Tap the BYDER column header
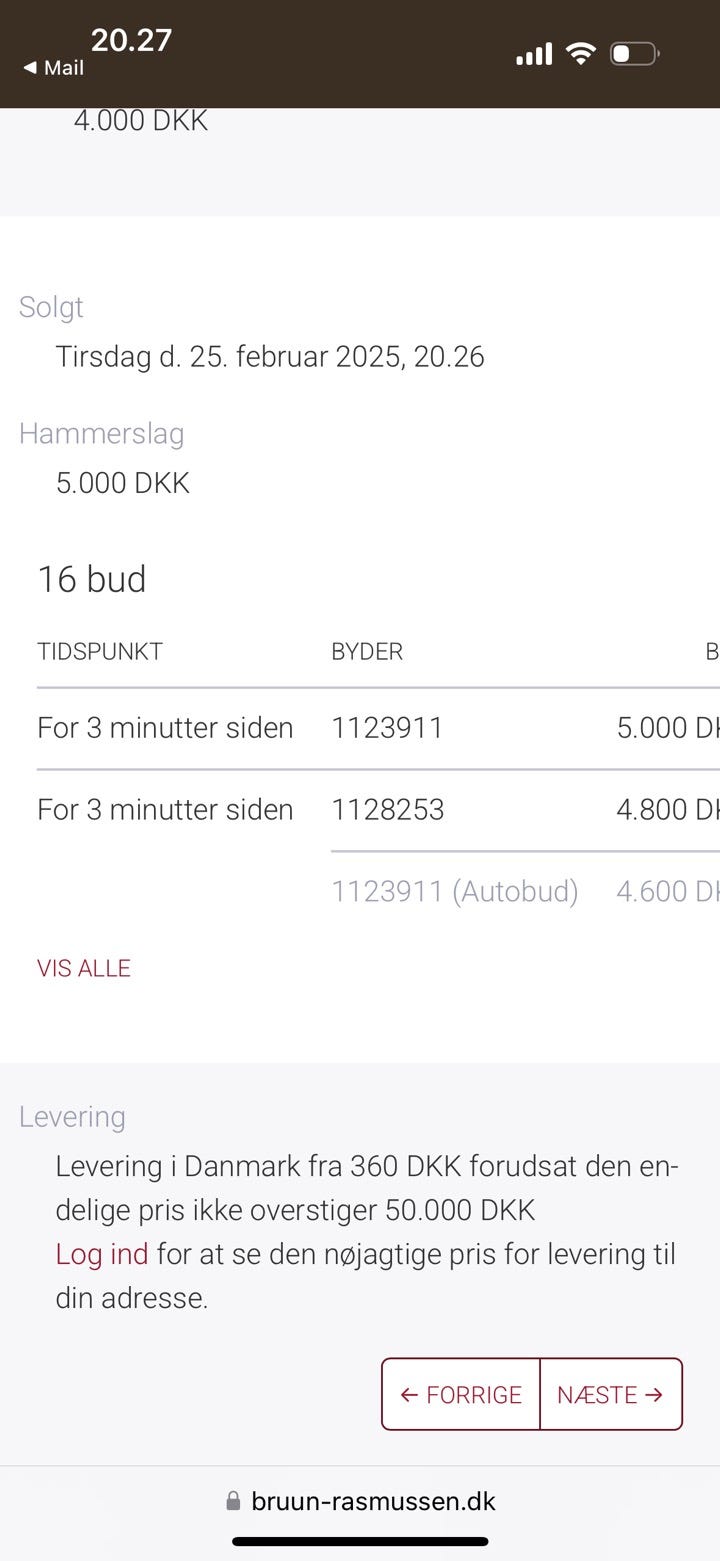The height and width of the screenshot is (1561, 720). click(367, 652)
